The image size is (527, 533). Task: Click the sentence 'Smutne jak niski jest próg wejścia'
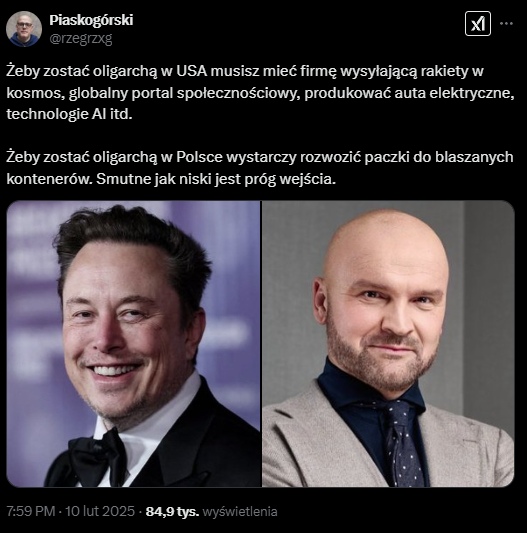pos(216,179)
